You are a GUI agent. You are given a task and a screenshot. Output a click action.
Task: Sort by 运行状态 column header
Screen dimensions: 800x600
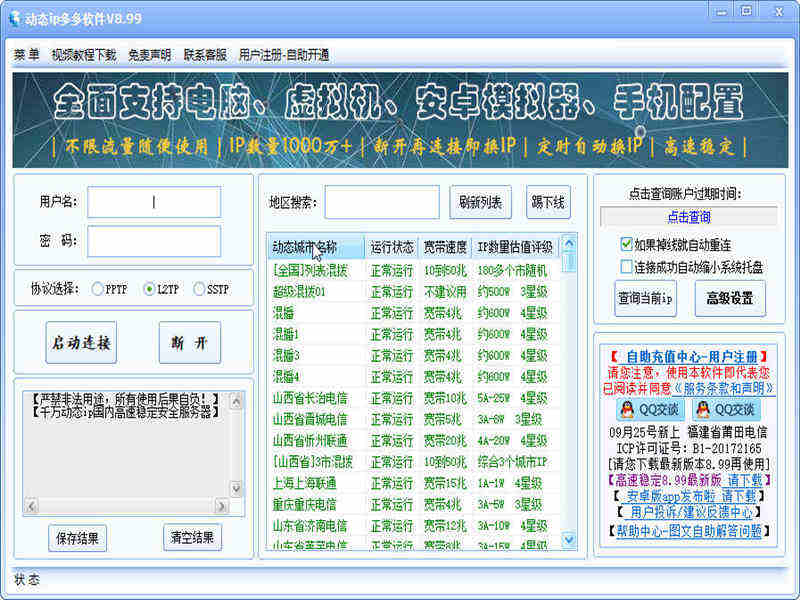(392, 247)
